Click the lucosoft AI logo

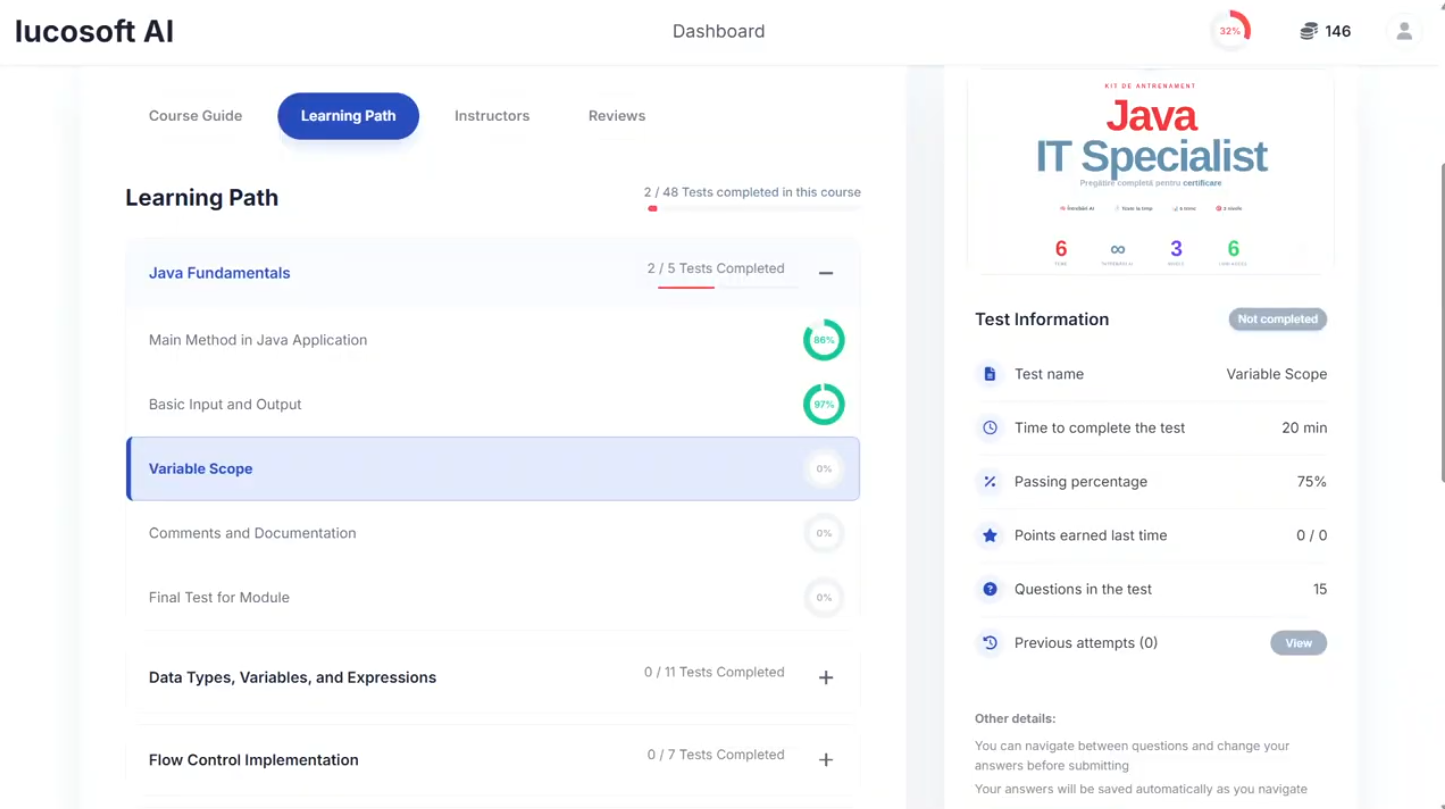pos(93,31)
